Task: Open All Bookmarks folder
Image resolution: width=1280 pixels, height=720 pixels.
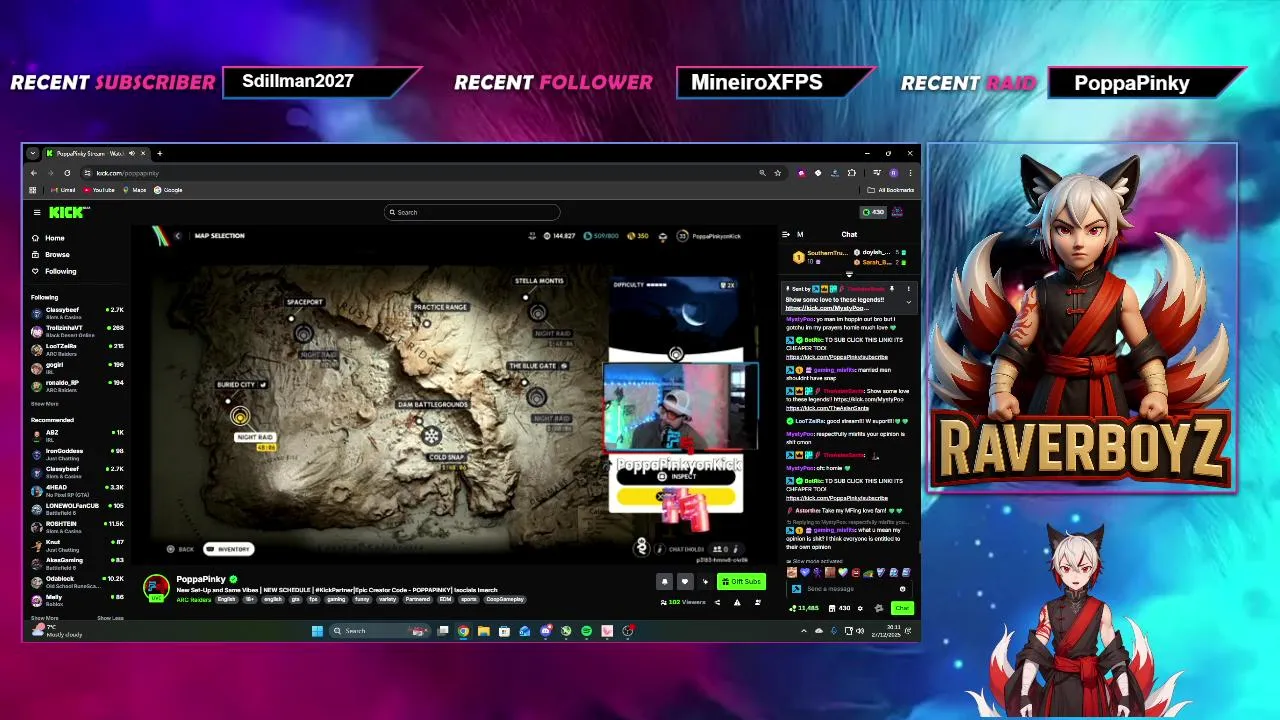Action: (891, 190)
